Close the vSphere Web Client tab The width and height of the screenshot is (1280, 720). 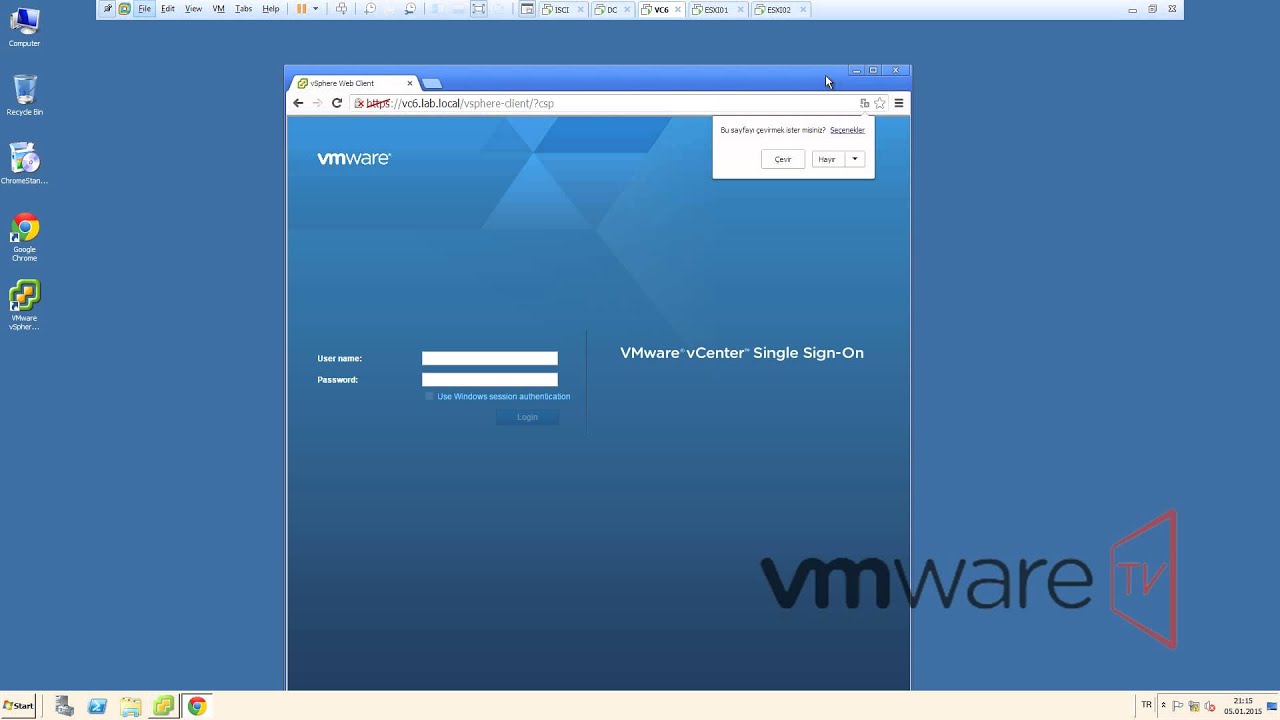point(409,83)
